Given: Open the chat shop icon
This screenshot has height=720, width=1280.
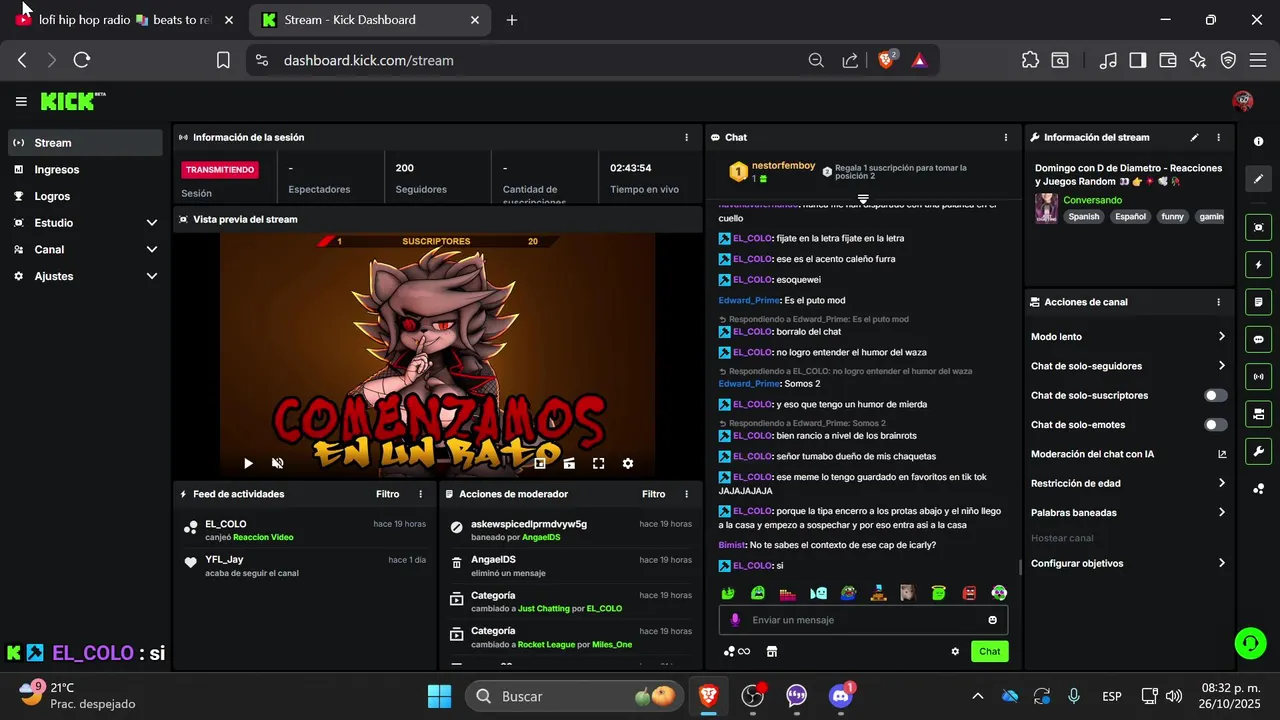Looking at the screenshot, I should pyautogui.click(x=771, y=651).
